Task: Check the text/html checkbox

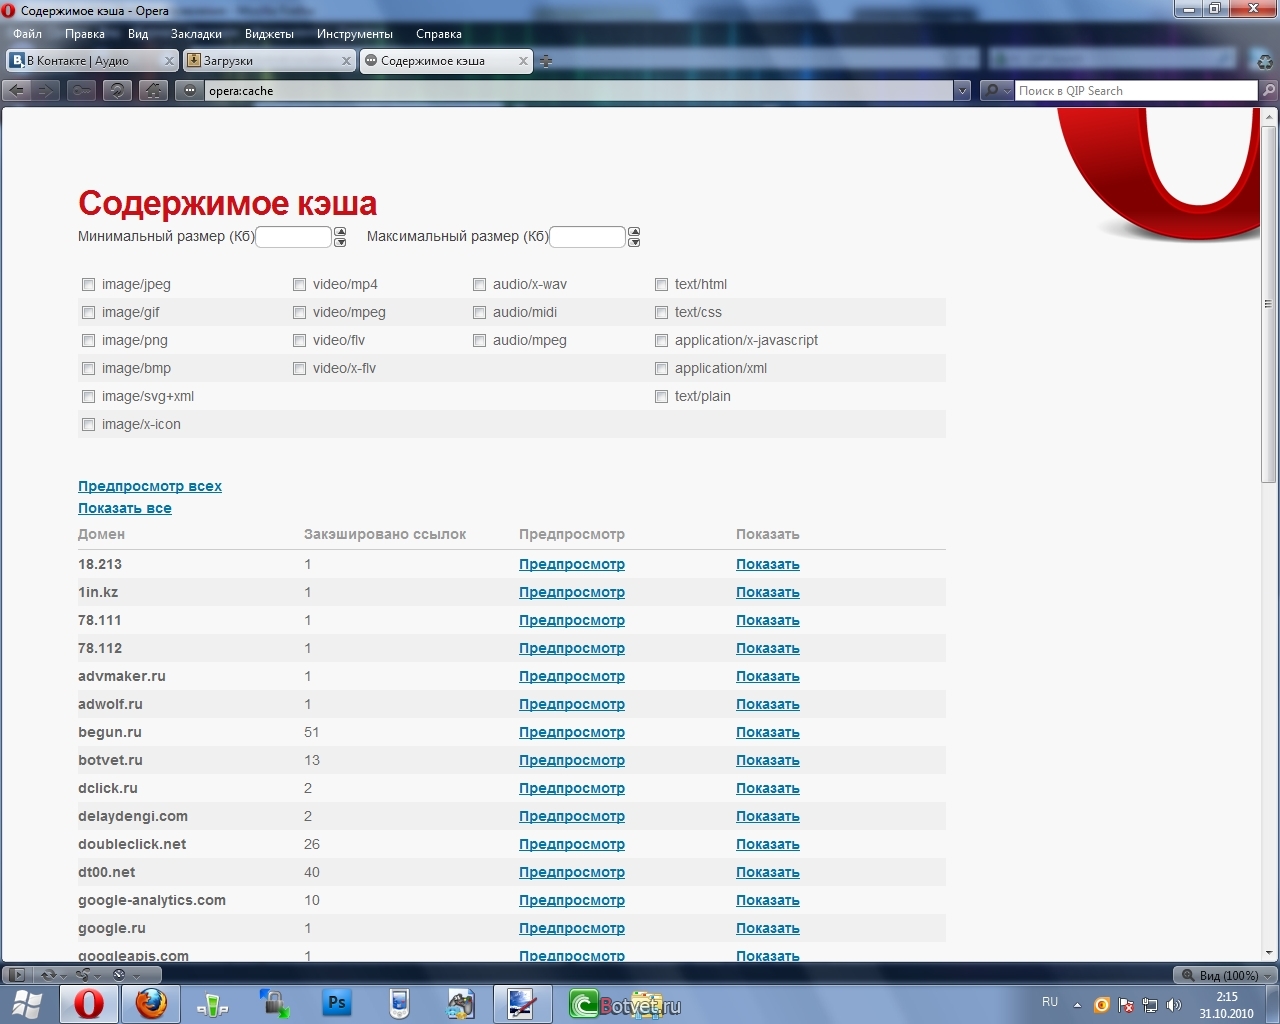Action: [x=661, y=285]
